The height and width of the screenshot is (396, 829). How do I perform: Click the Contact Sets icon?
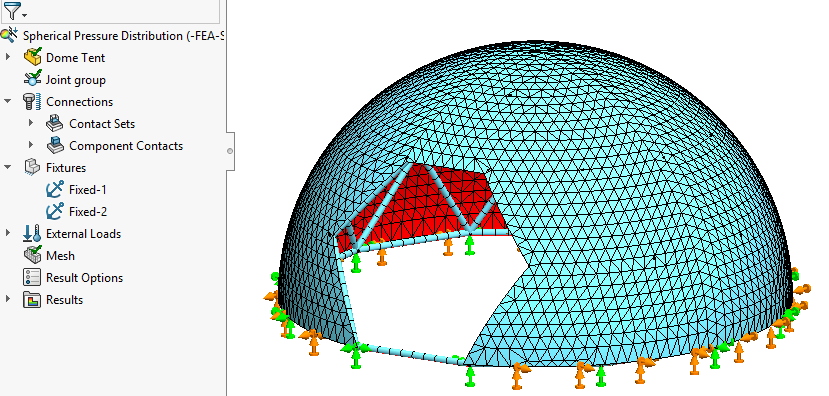55,123
